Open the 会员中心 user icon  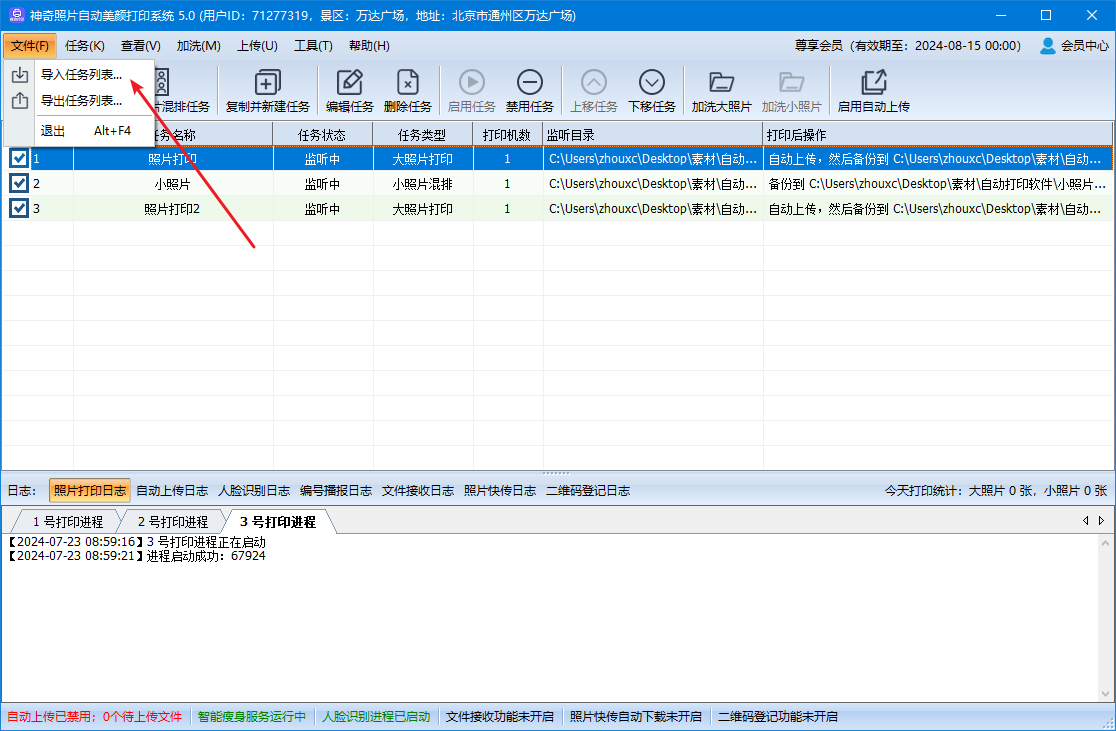click(x=1047, y=45)
